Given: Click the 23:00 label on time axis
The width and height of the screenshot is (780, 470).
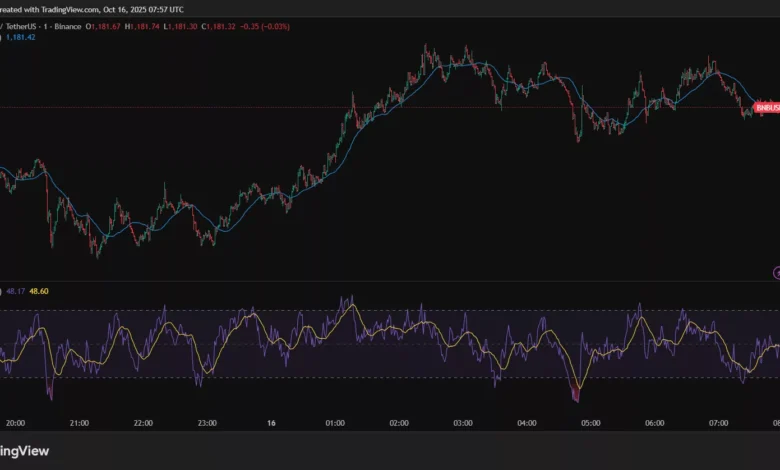Looking at the screenshot, I should pos(207,423).
